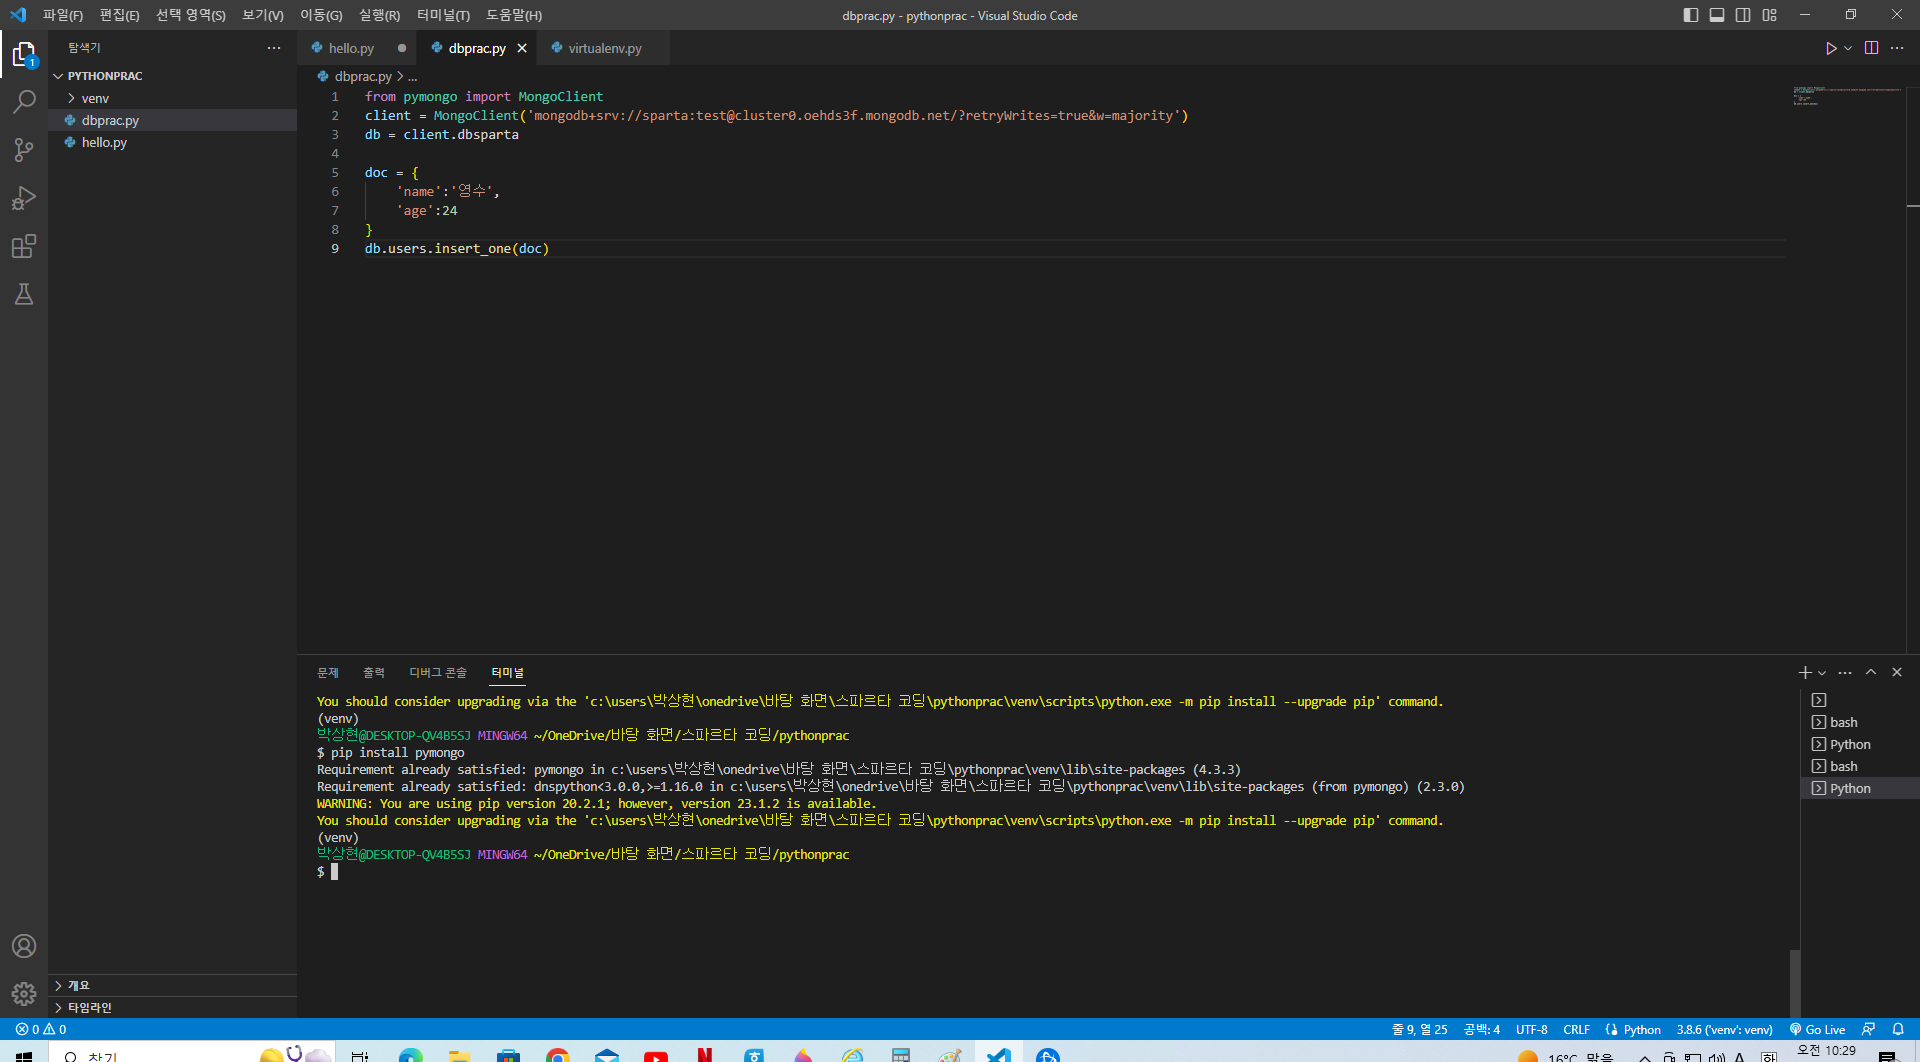
Task: Expand the venv folder
Action: pos(172,98)
